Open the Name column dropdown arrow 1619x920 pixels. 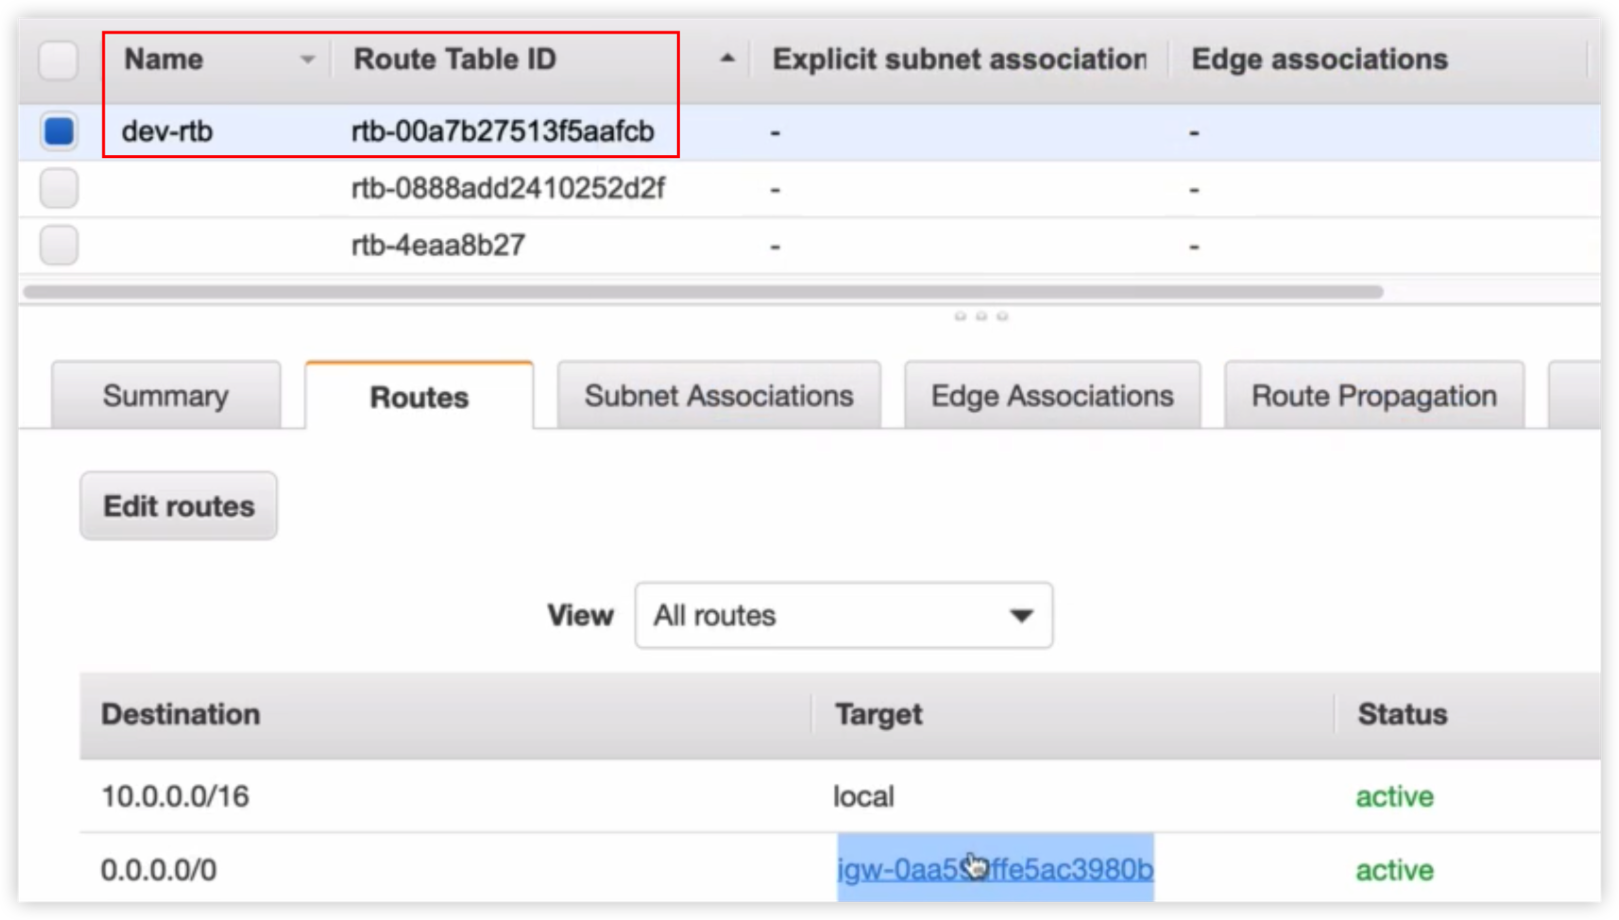pos(307,60)
